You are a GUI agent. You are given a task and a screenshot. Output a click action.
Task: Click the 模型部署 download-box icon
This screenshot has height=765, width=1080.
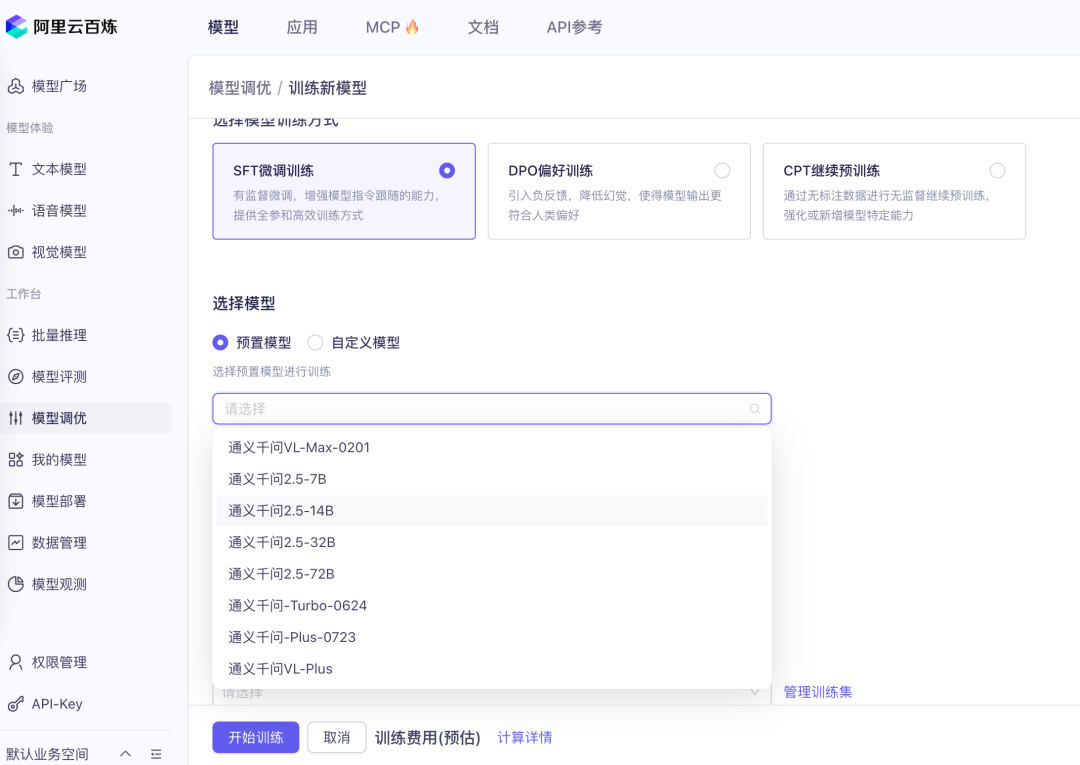[x=16, y=501]
